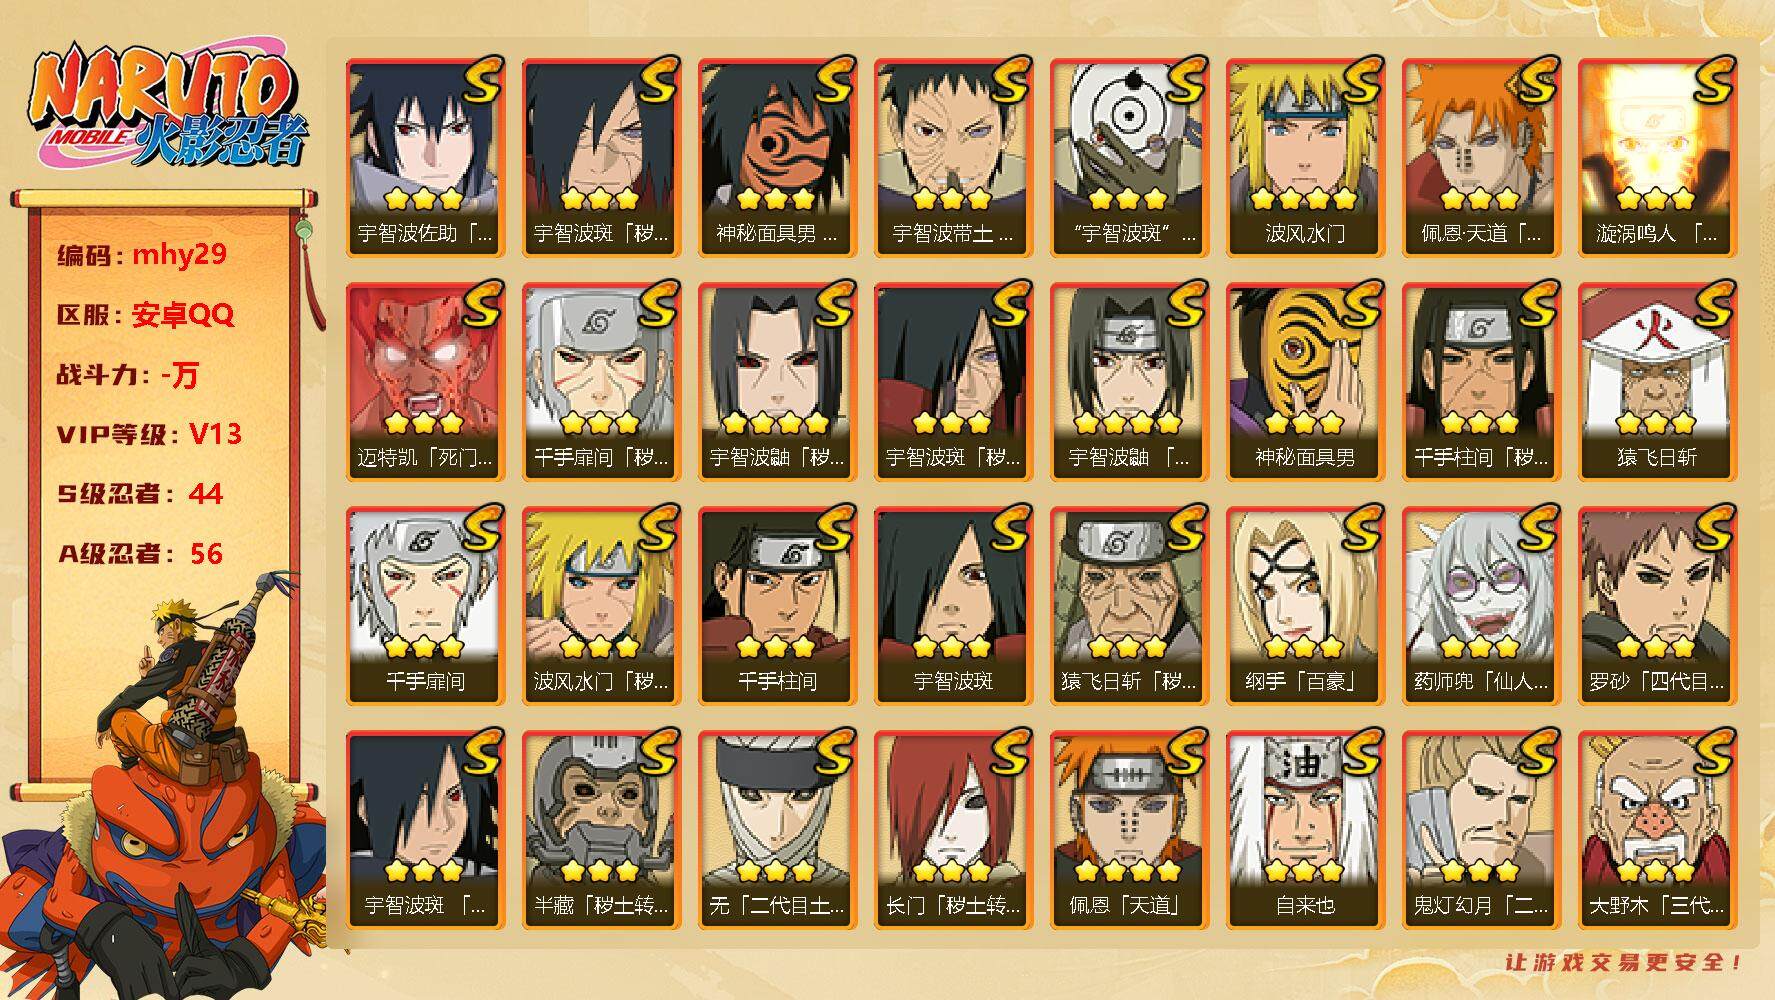This screenshot has height=1000, width=1775.
Task: Open the 大野木「三代」Tsuchikage card
Action: [x=1657, y=830]
